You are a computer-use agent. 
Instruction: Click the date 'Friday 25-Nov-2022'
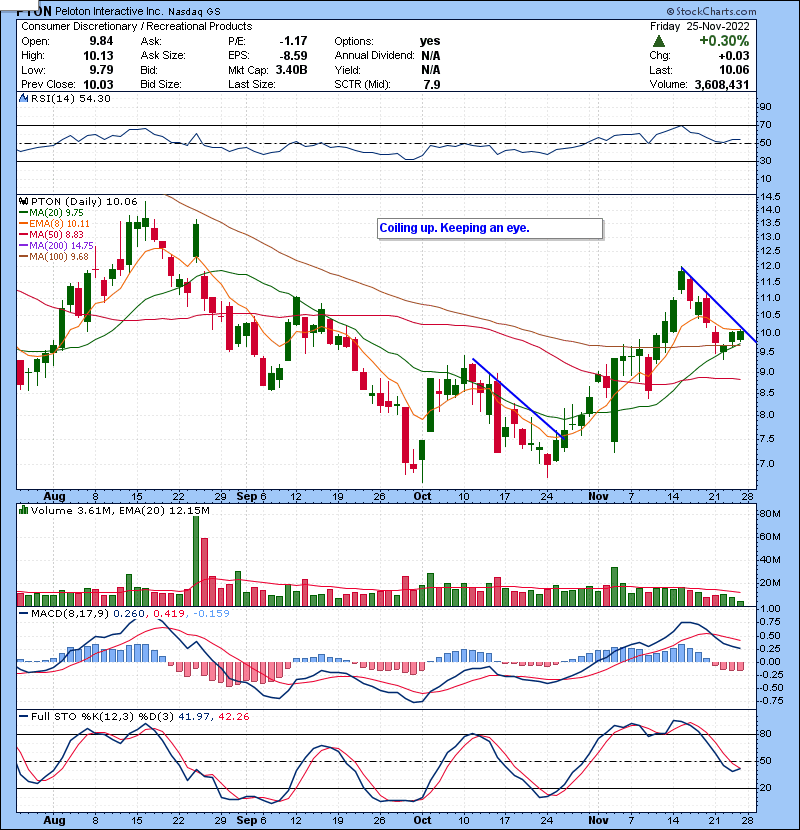click(x=699, y=26)
